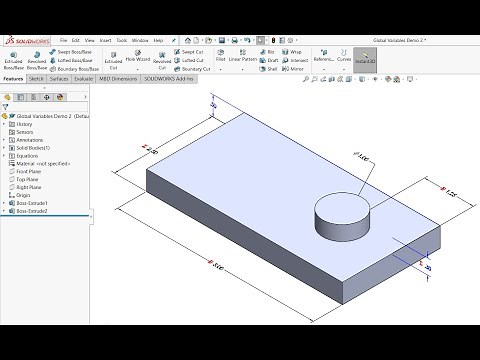480x360 pixels.
Task: Open the Reference Geometry dropdown arrow
Action: coord(324,69)
